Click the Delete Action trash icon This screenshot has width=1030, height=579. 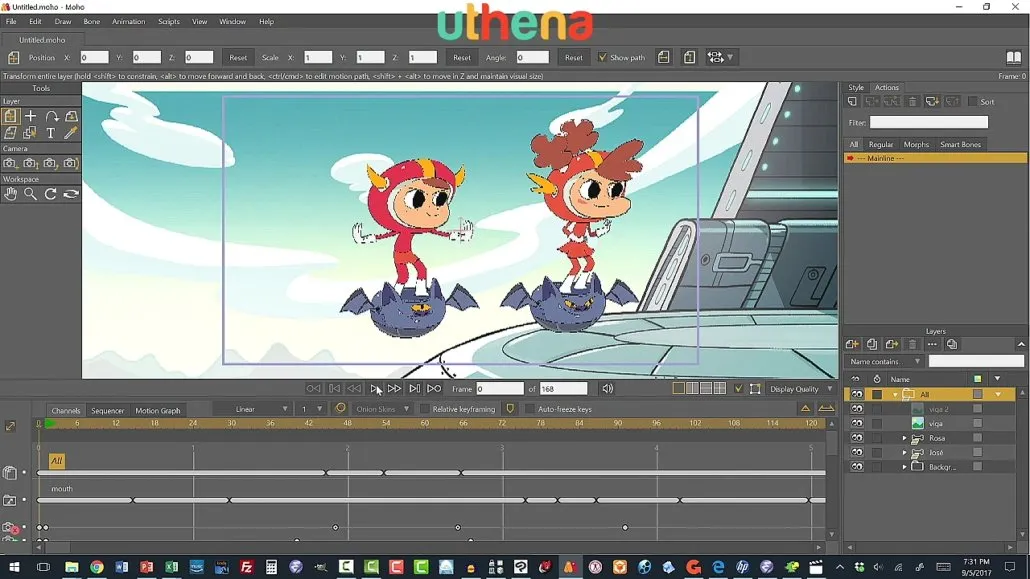tap(912, 102)
